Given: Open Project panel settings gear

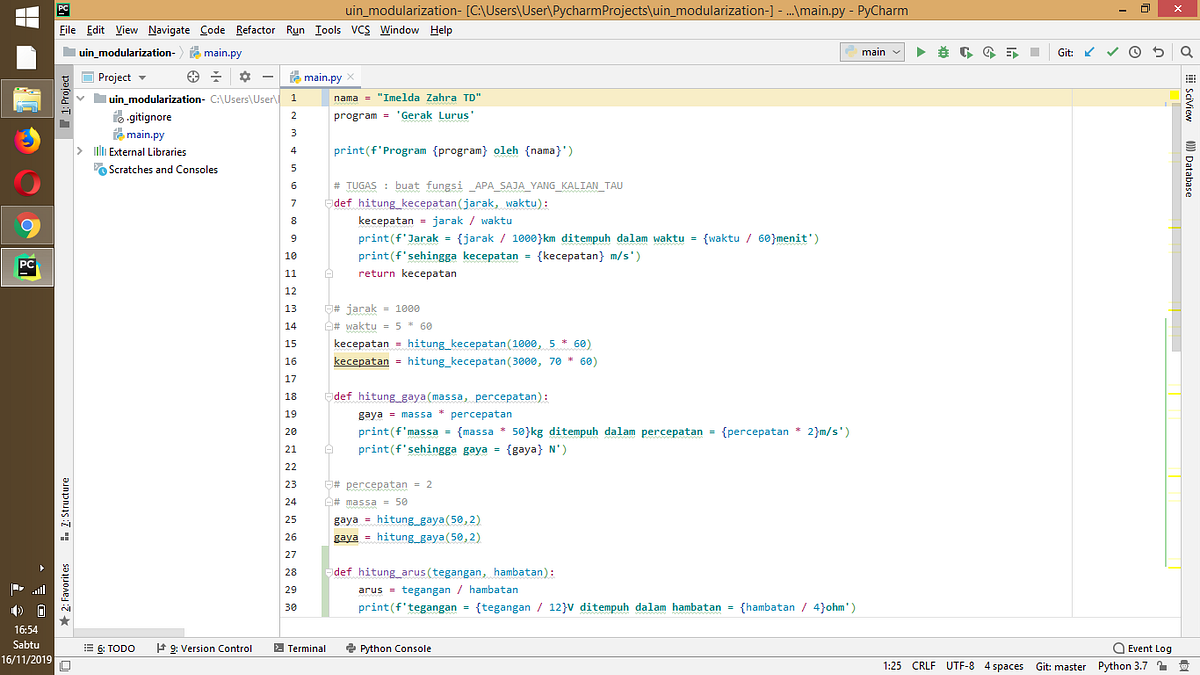Looking at the screenshot, I should coord(242,76).
